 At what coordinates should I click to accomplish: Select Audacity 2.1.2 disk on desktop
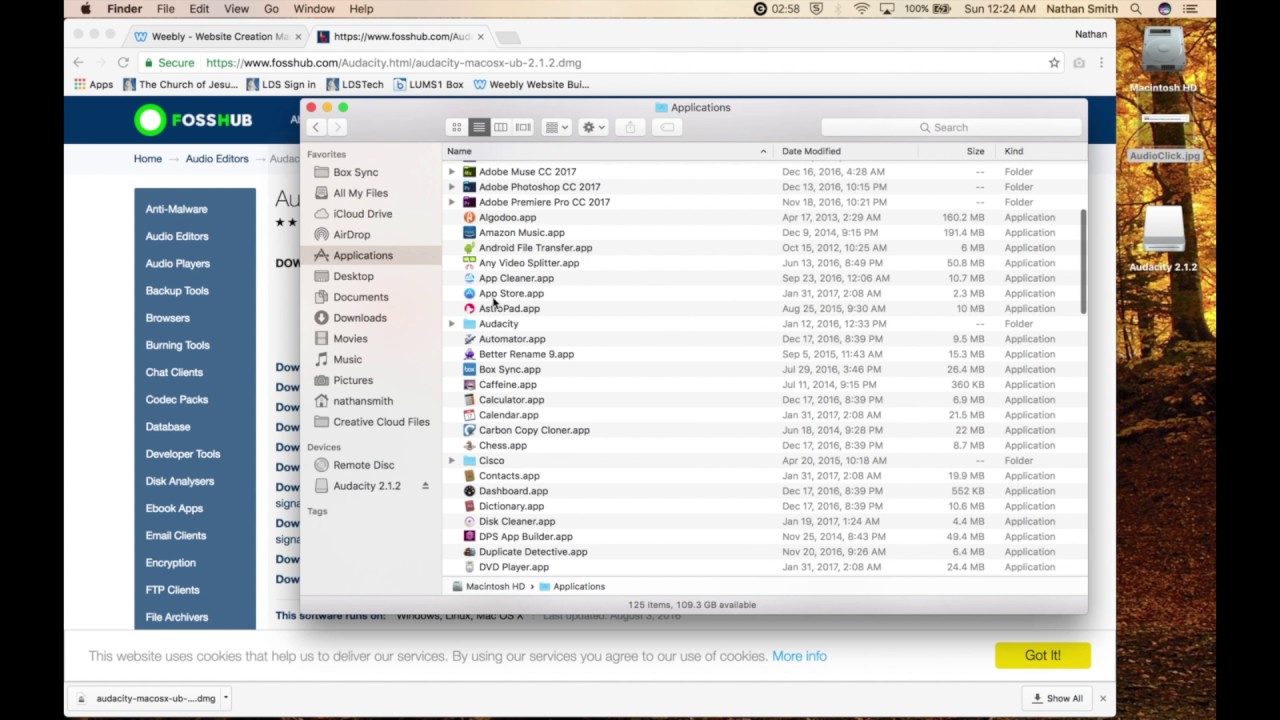pos(1163,240)
